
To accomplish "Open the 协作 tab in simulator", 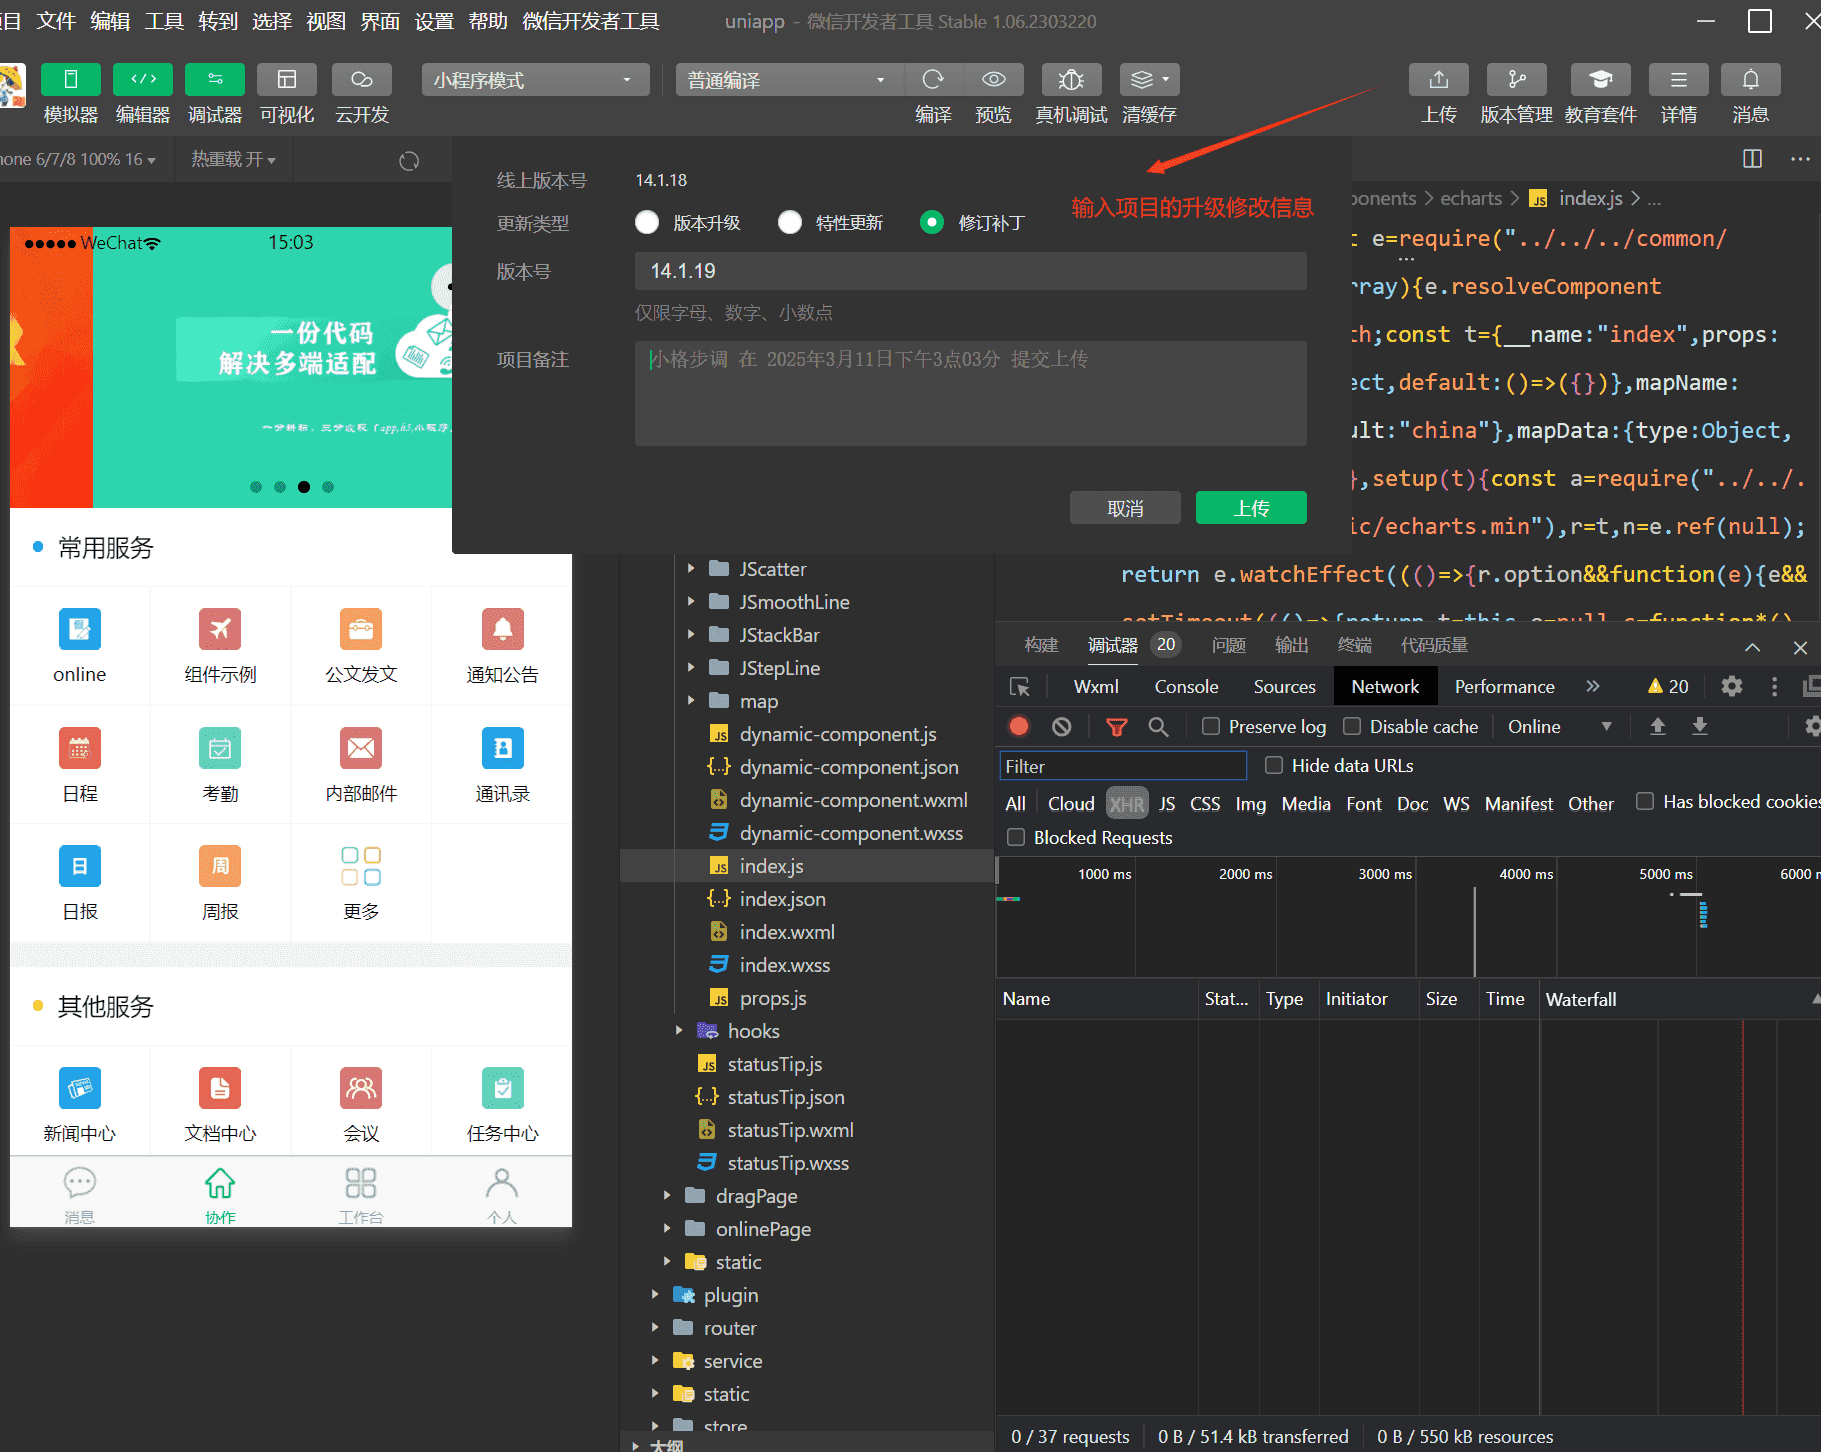I will pos(220,1193).
